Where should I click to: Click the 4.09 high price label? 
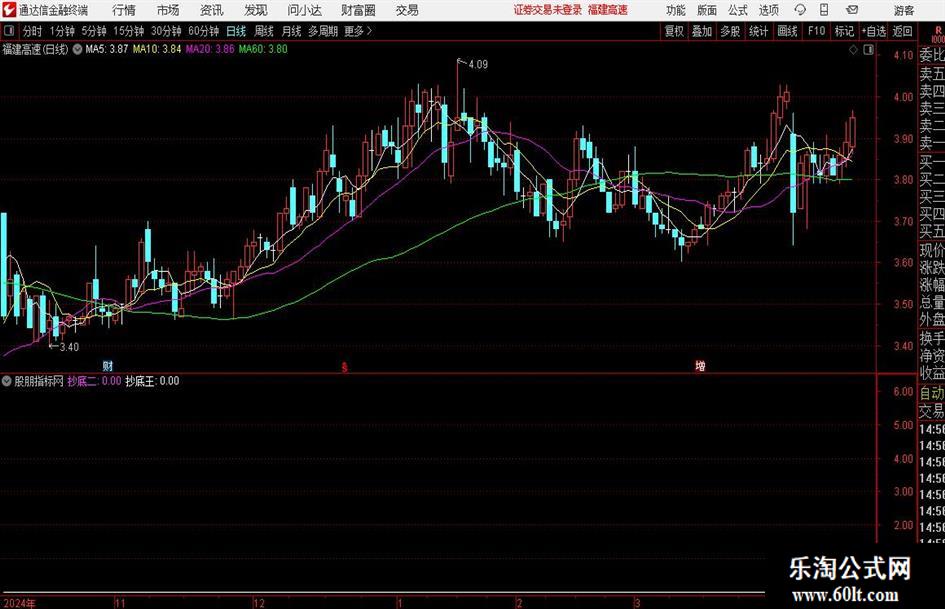point(478,65)
